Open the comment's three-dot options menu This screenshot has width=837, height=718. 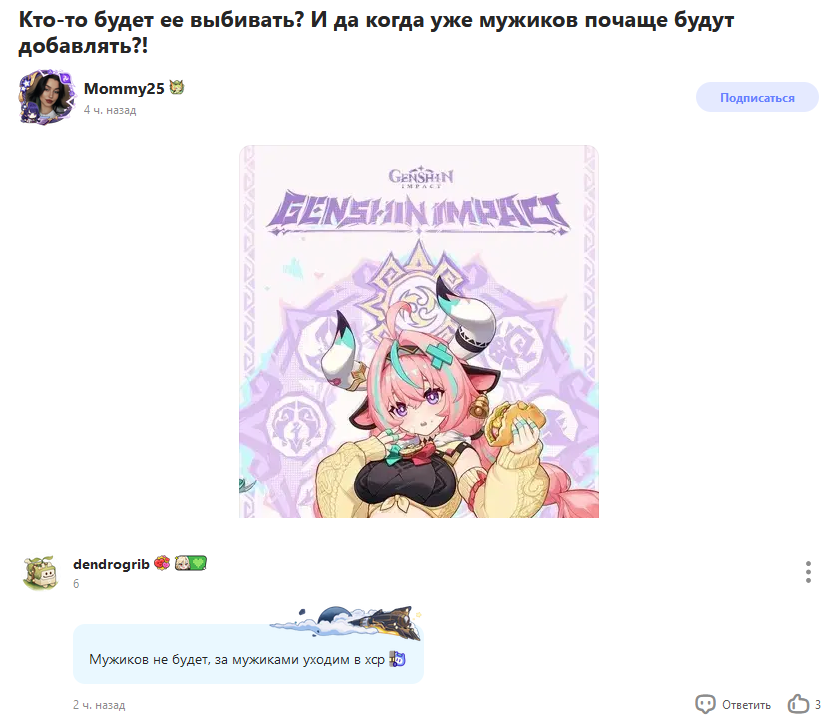808,572
